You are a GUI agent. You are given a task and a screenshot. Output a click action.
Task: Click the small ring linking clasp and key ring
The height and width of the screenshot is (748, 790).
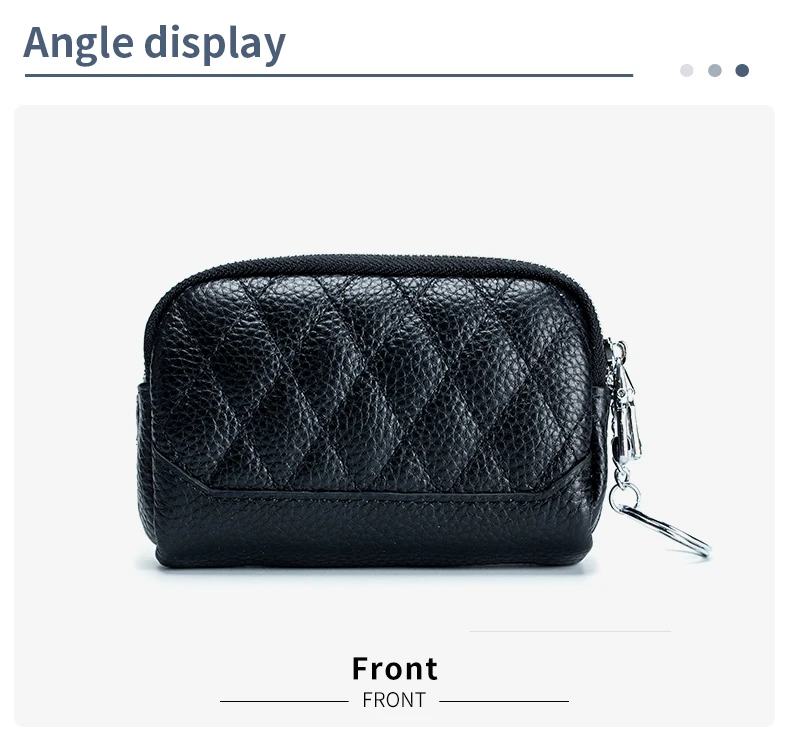[624, 496]
